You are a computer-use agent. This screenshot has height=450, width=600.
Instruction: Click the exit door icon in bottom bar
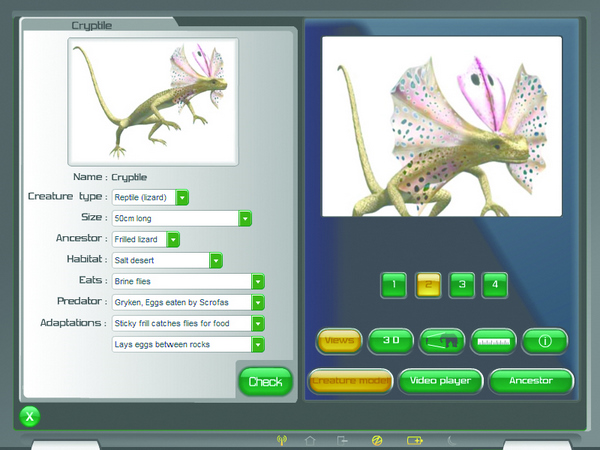[x=342, y=439]
